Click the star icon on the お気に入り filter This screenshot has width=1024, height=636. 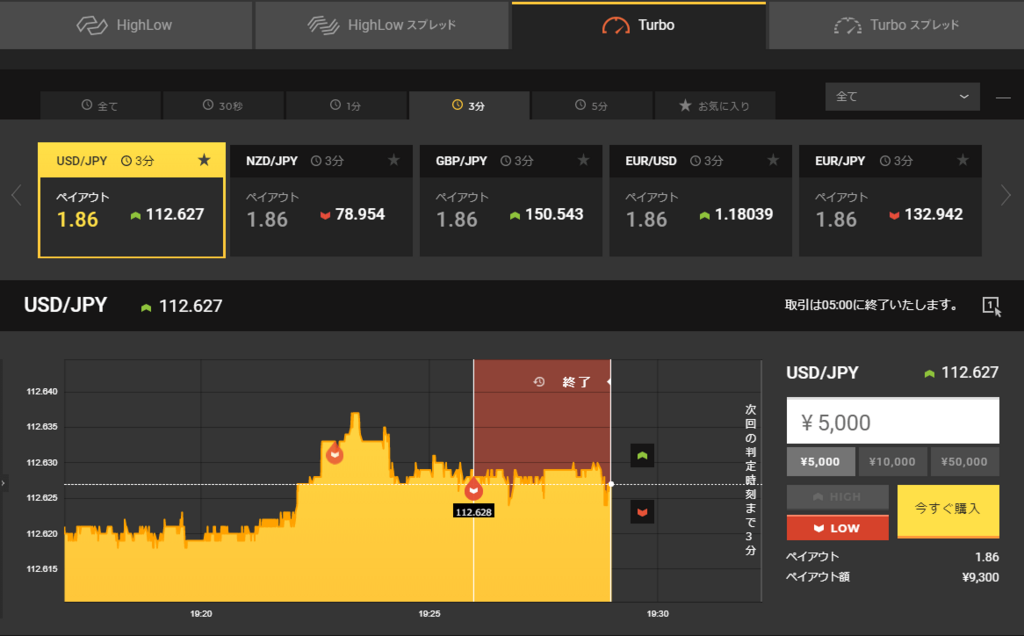(x=686, y=104)
